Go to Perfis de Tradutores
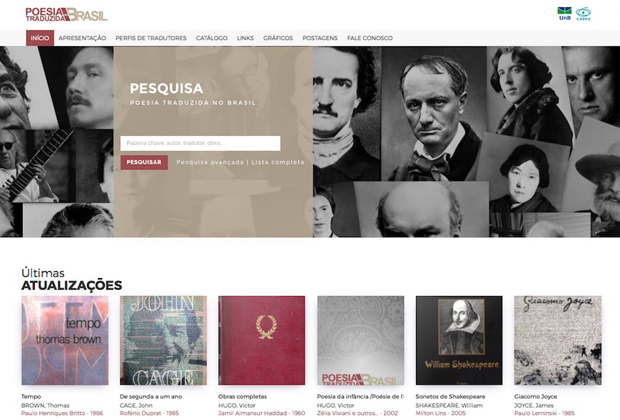This screenshot has height=420, width=620. pos(151,38)
